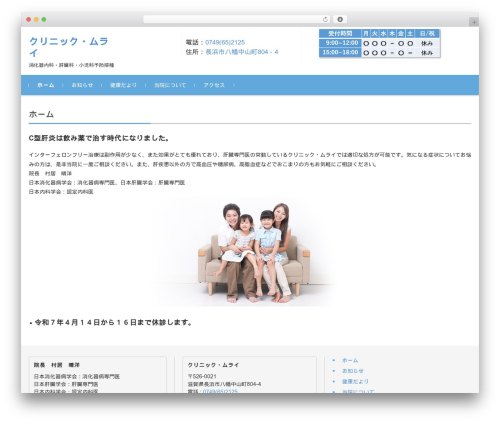Select the footer ホーム link

(x=350, y=360)
